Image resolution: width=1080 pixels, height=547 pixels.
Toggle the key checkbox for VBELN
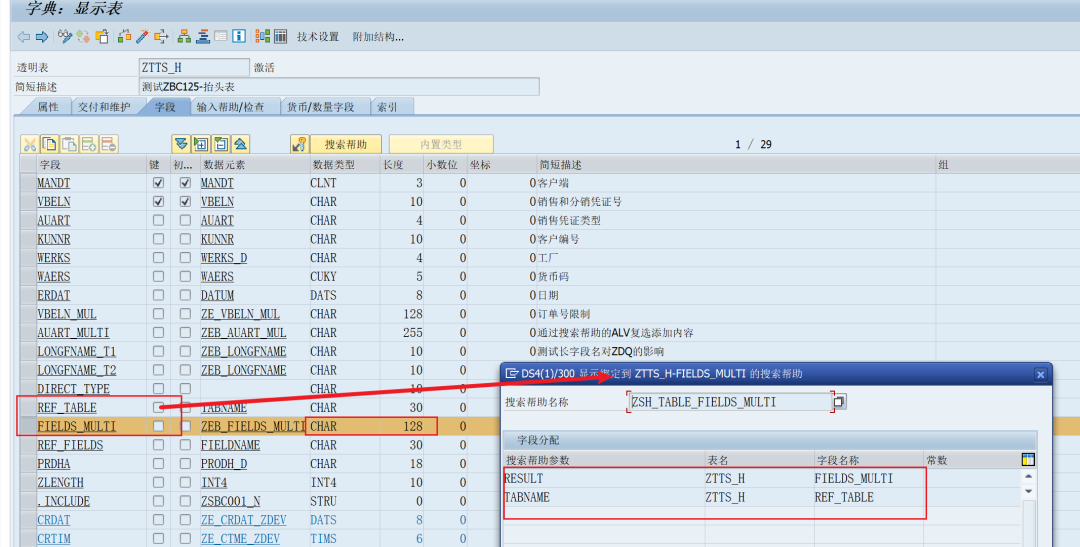click(158, 202)
